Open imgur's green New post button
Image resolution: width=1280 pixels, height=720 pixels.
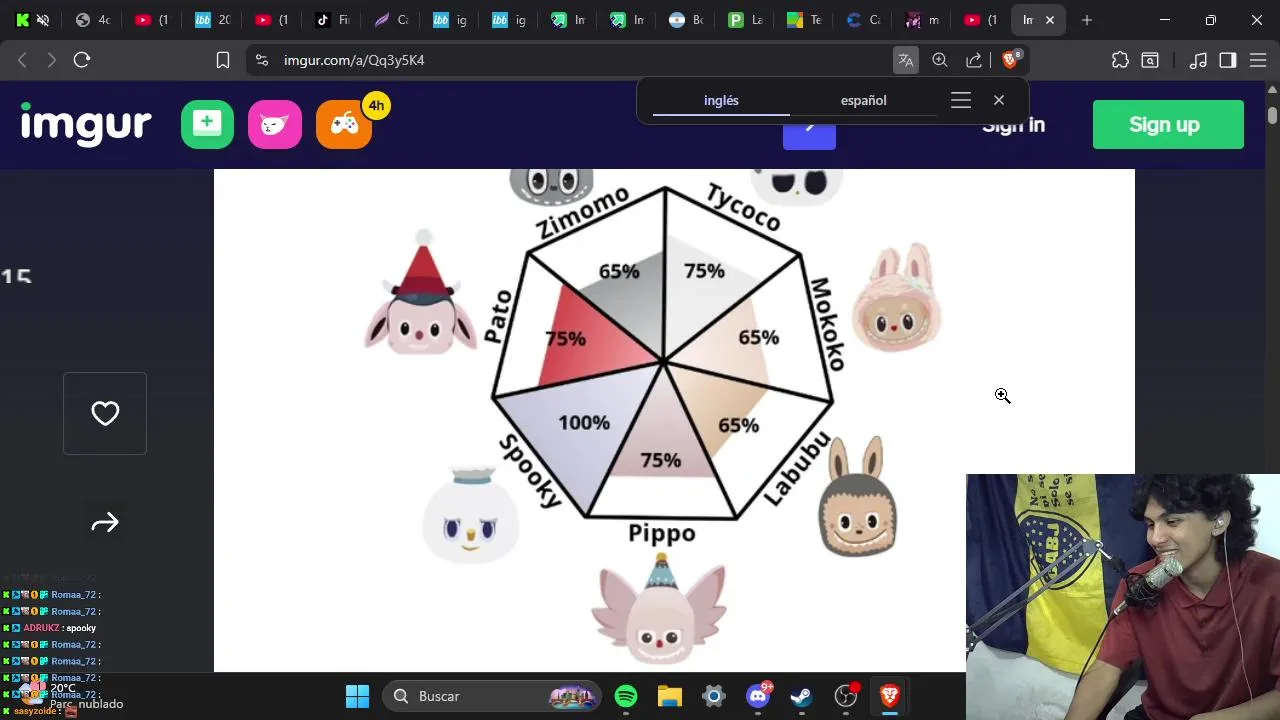(x=207, y=124)
